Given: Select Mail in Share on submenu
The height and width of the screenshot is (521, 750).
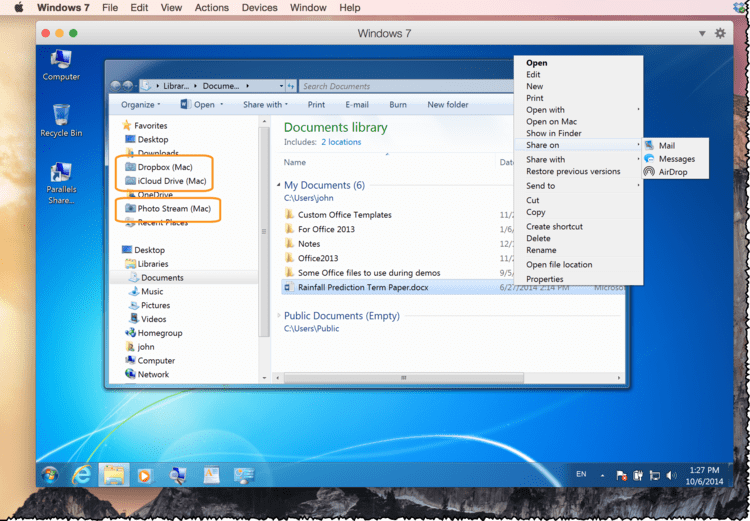Looking at the screenshot, I should [675, 145].
